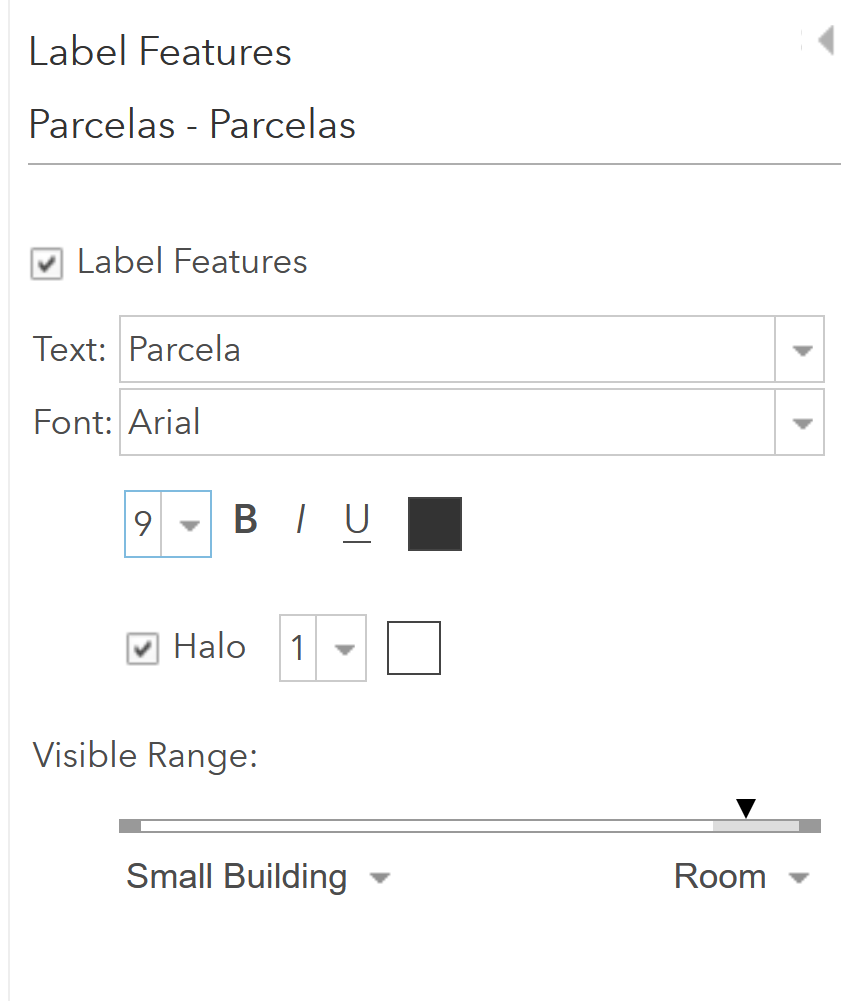Click the font size value 9
This screenshot has width=857, height=1001.
point(143,524)
